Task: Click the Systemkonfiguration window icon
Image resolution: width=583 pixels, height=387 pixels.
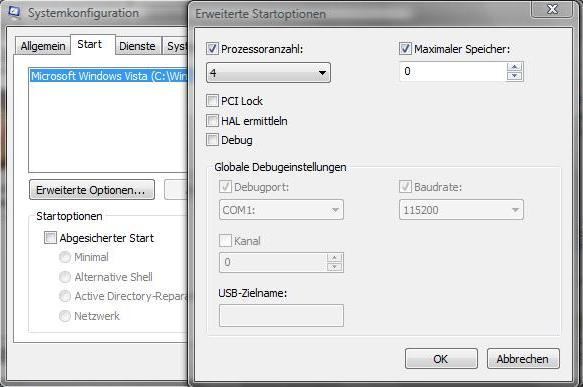Action: click(14, 12)
